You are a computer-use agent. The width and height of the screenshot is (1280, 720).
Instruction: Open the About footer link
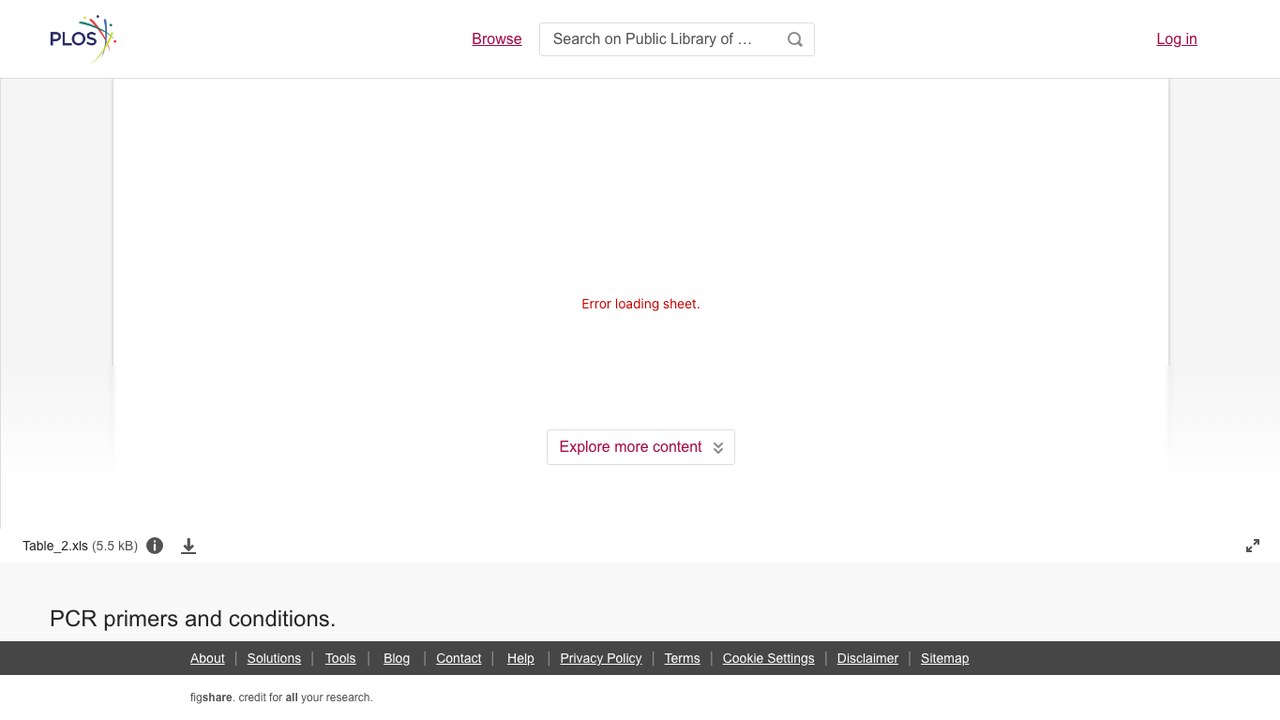207,658
